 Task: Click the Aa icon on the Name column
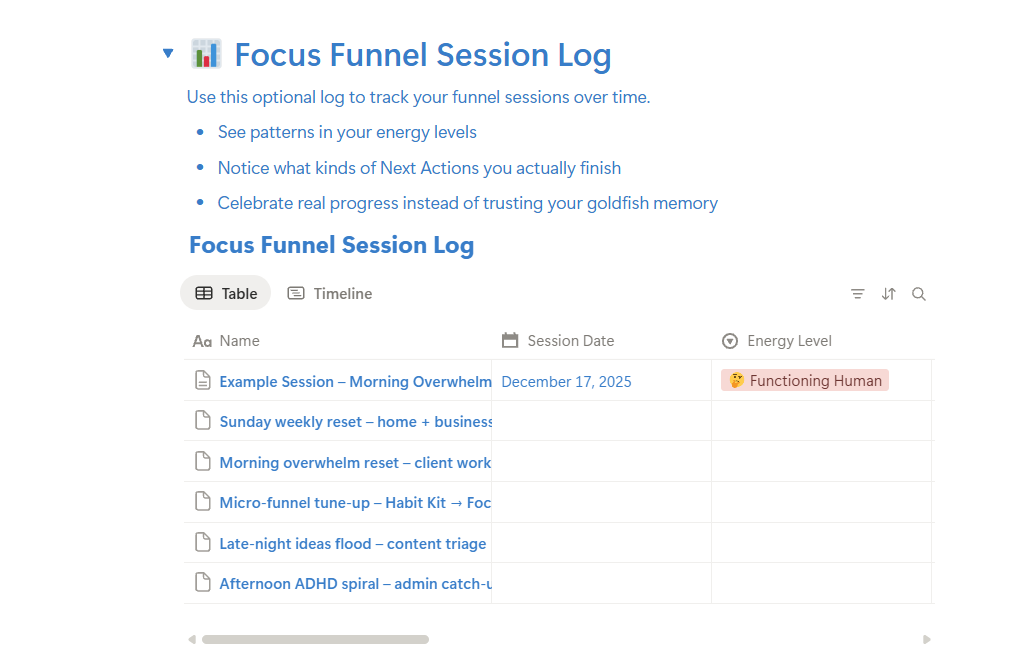(x=201, y=341)
